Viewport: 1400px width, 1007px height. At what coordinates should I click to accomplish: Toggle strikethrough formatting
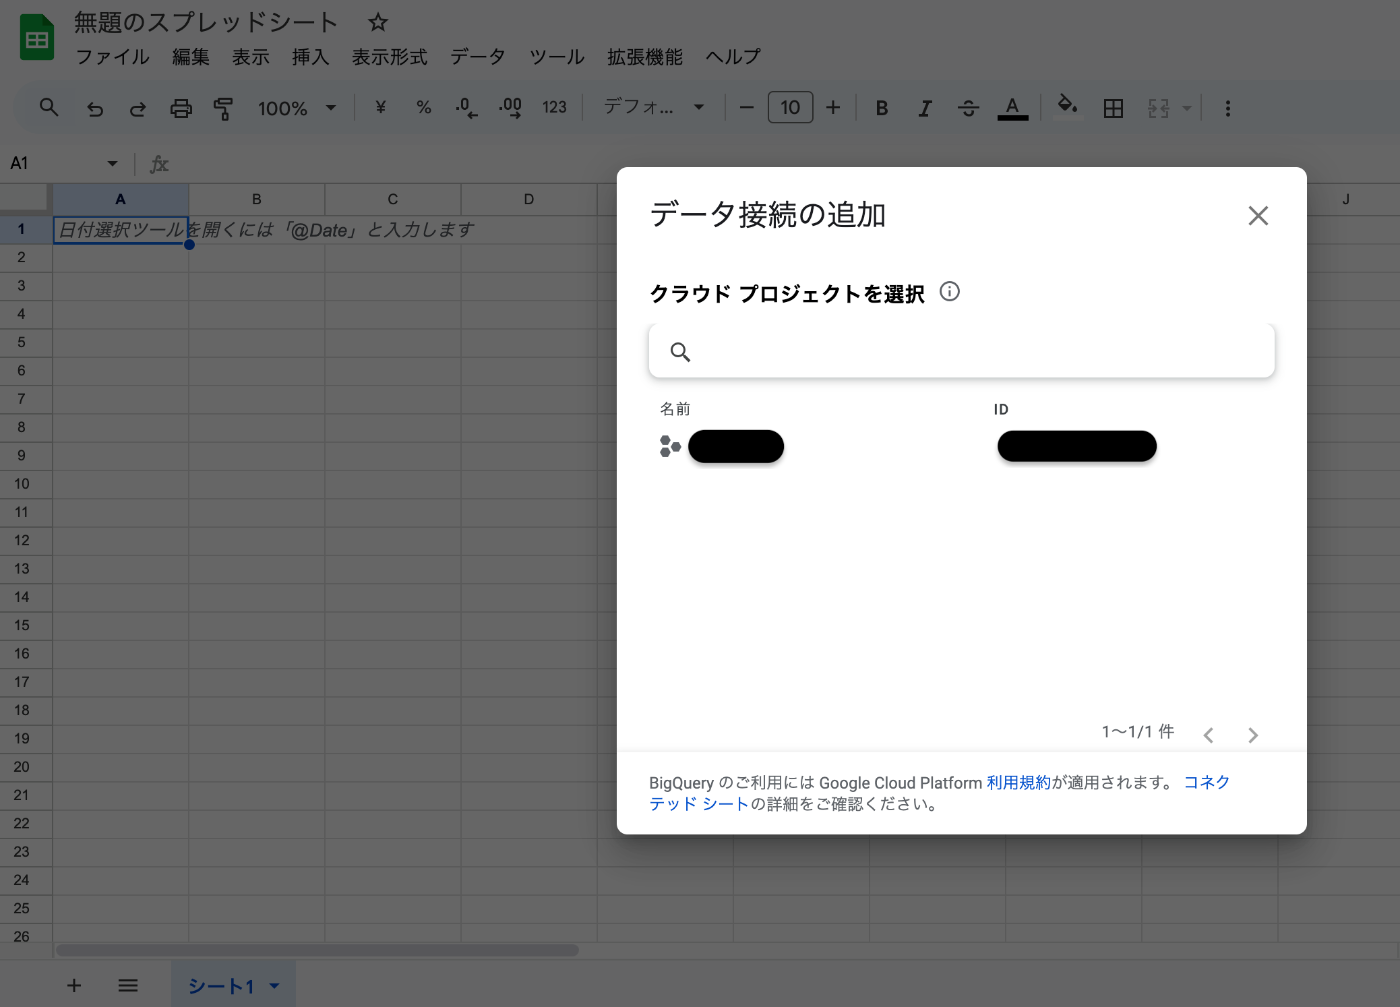968,107
